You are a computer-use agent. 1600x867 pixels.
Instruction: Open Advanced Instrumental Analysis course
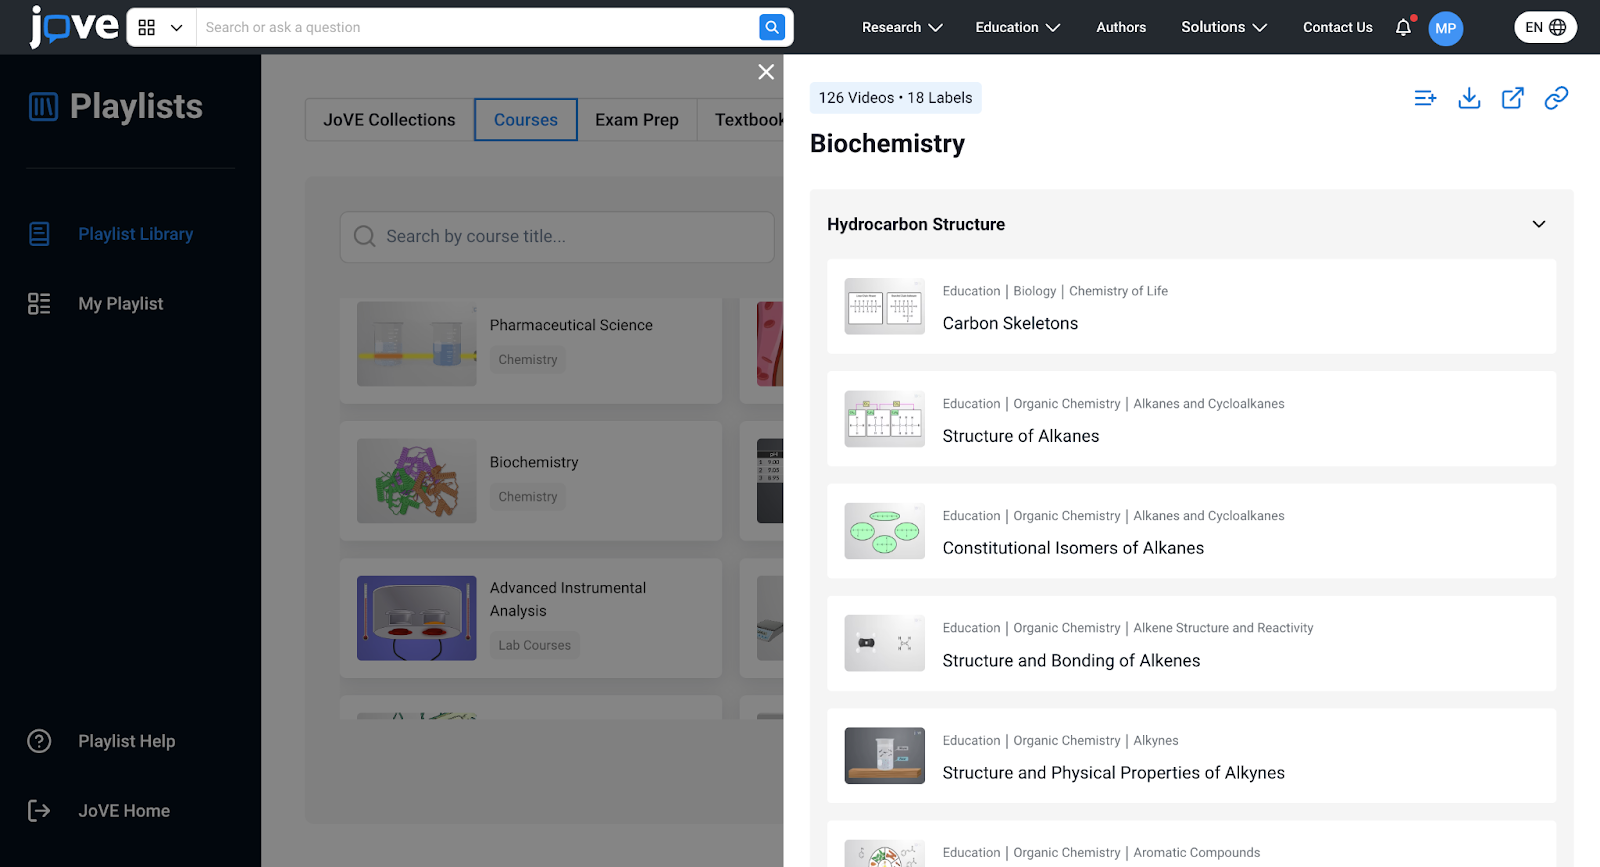click(x=531, y=618)
